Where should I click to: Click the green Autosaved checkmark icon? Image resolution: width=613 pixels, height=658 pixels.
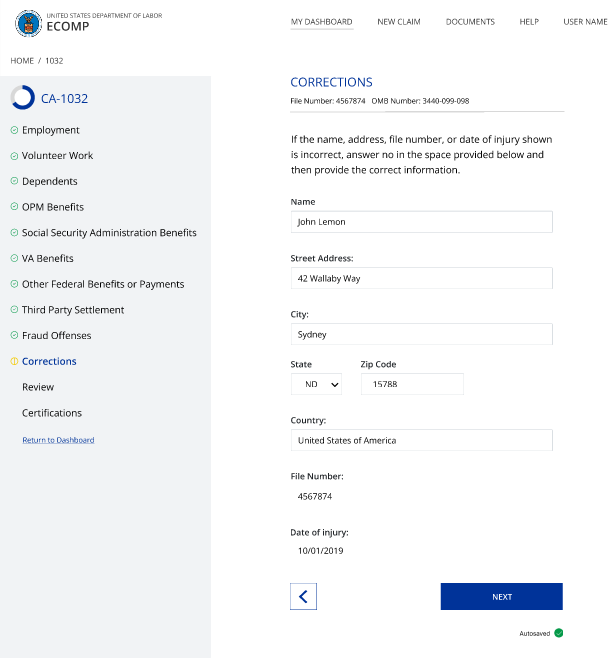559,633
